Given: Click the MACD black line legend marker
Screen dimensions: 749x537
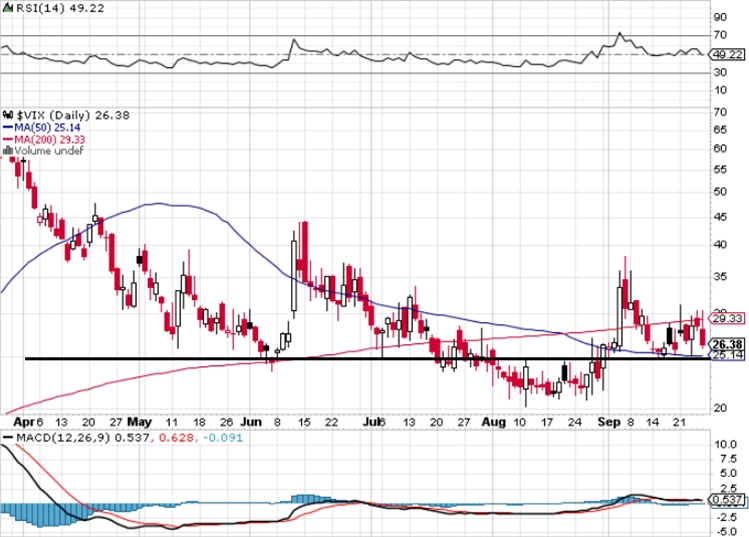Looking at the screenshot, I should (x=8, y=438).
